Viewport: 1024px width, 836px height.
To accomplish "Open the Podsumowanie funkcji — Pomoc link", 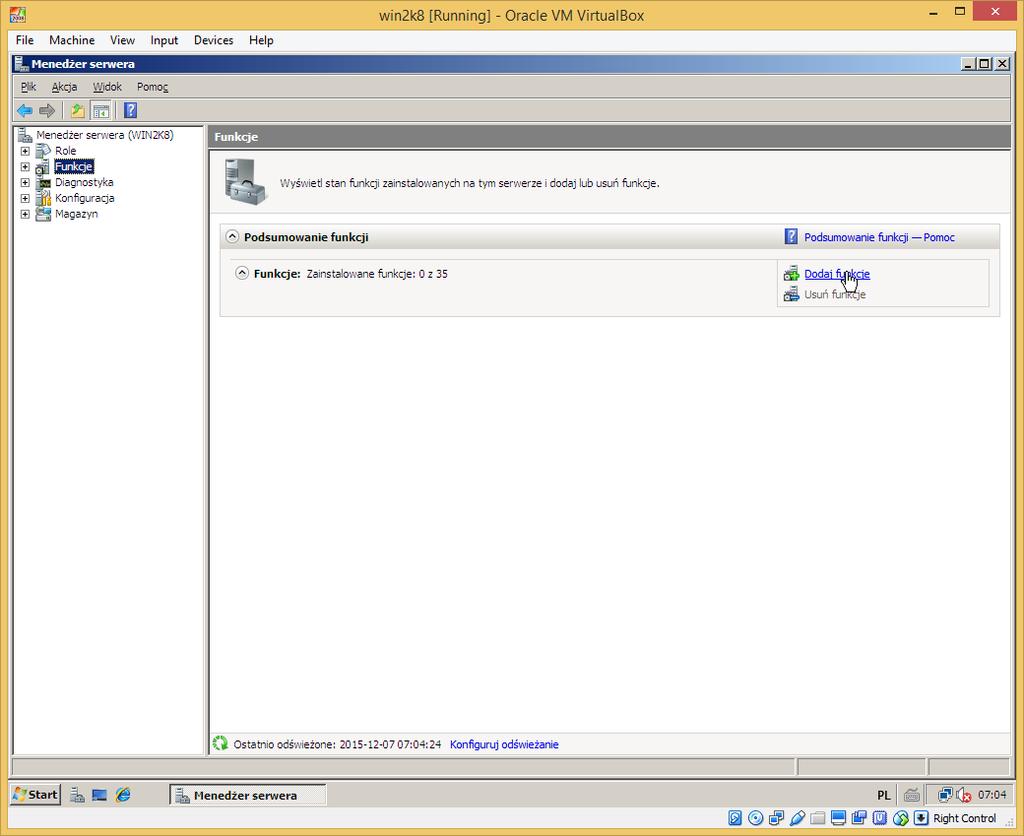I will (x=879, y=237).
